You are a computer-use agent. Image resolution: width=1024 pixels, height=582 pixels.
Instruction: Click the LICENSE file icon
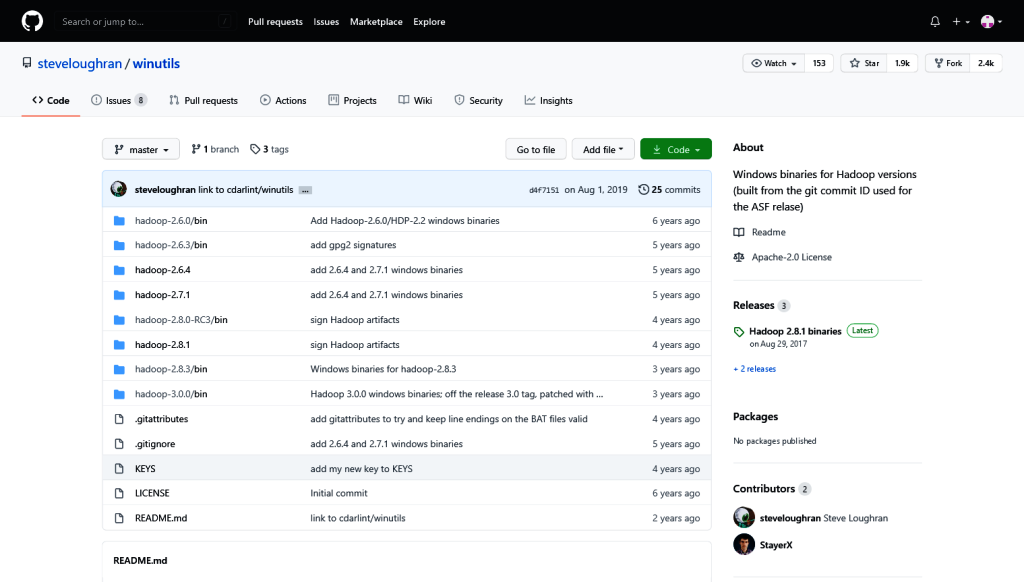point(119,494)
